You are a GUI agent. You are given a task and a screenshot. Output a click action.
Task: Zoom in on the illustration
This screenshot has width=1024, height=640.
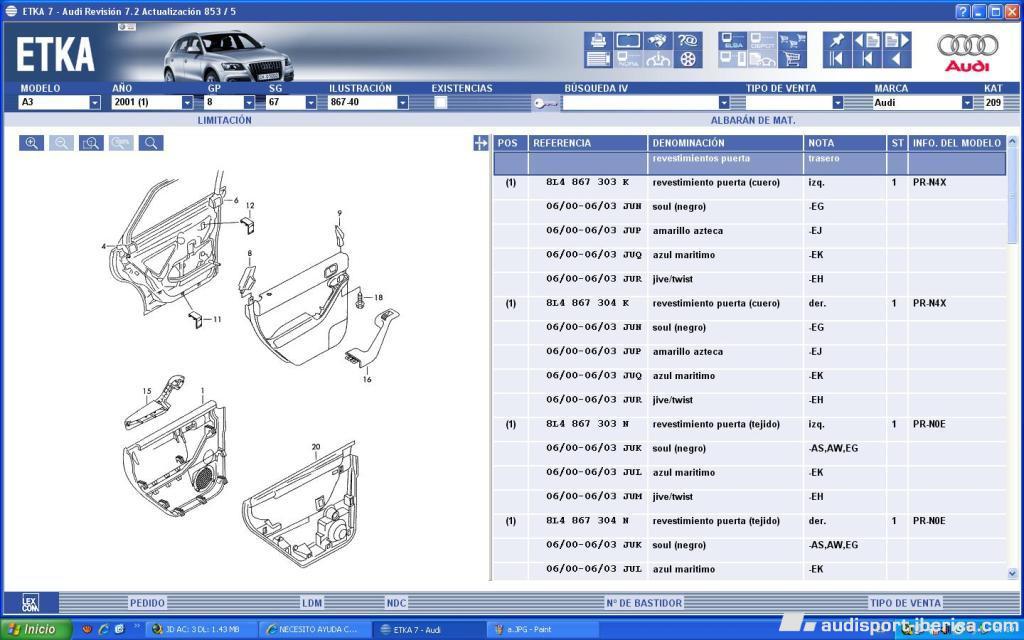(31, 143)
